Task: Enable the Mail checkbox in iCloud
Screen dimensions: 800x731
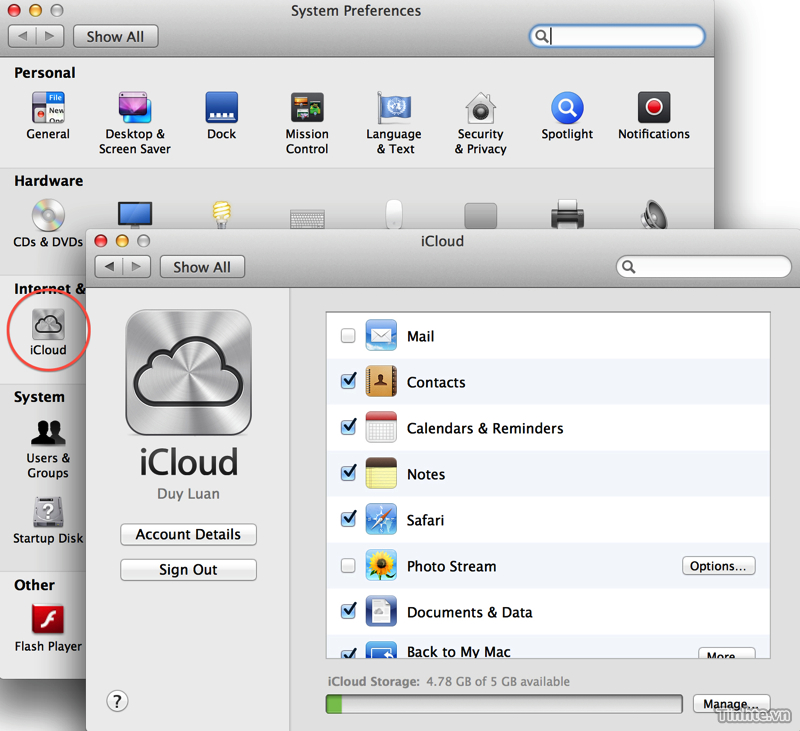Action: [x=348, y=336]
